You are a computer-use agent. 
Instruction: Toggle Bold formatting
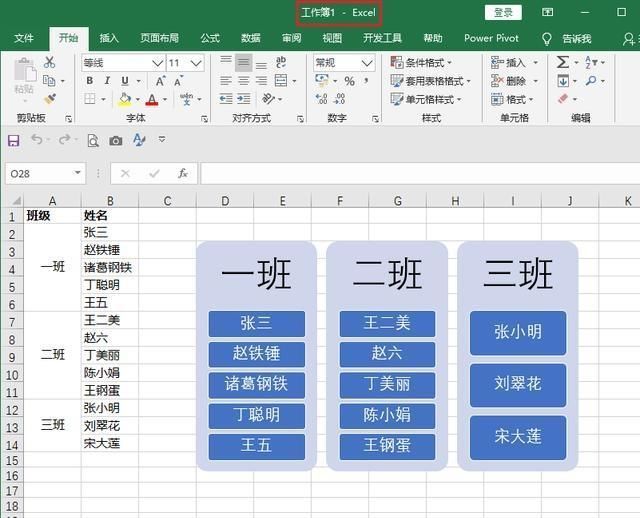coord(90,81)
